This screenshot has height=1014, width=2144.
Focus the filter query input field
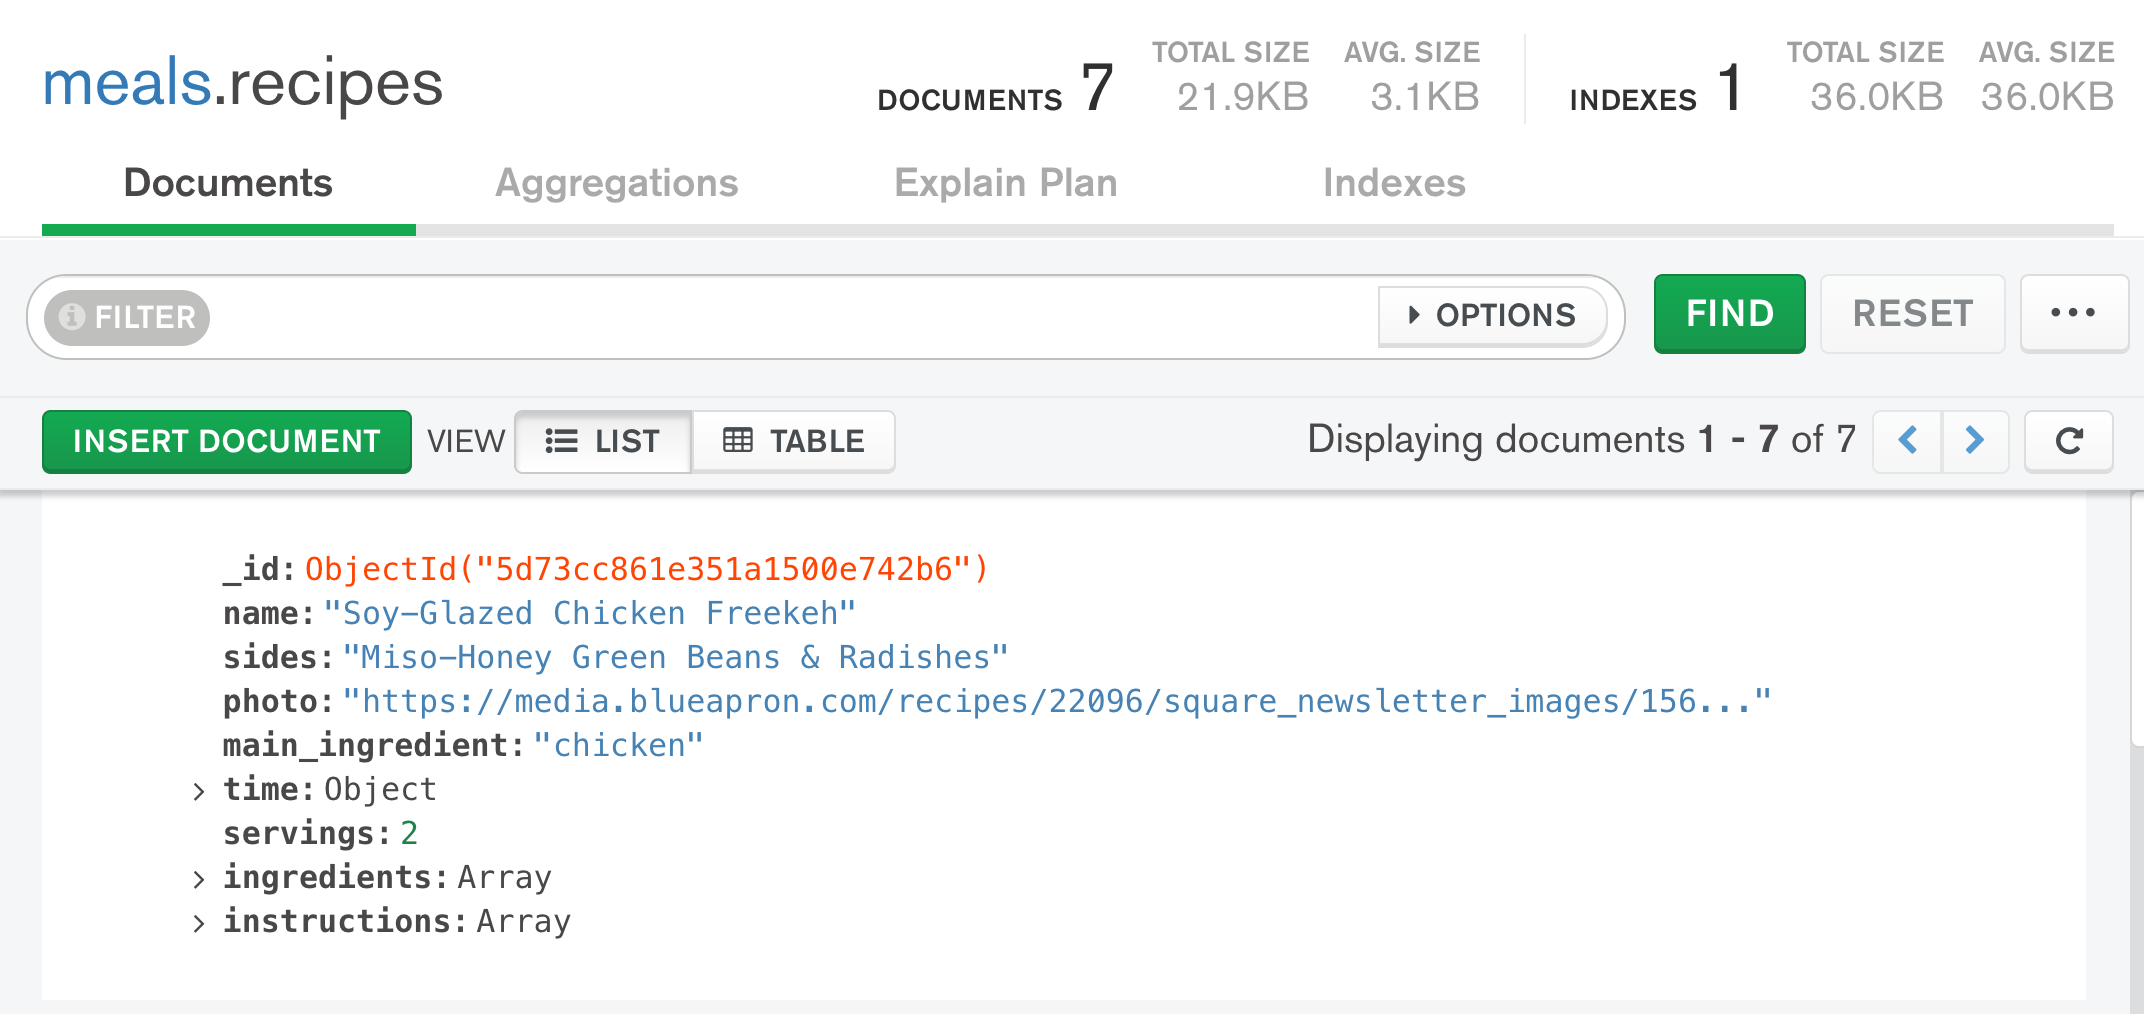tap(790, 317)
